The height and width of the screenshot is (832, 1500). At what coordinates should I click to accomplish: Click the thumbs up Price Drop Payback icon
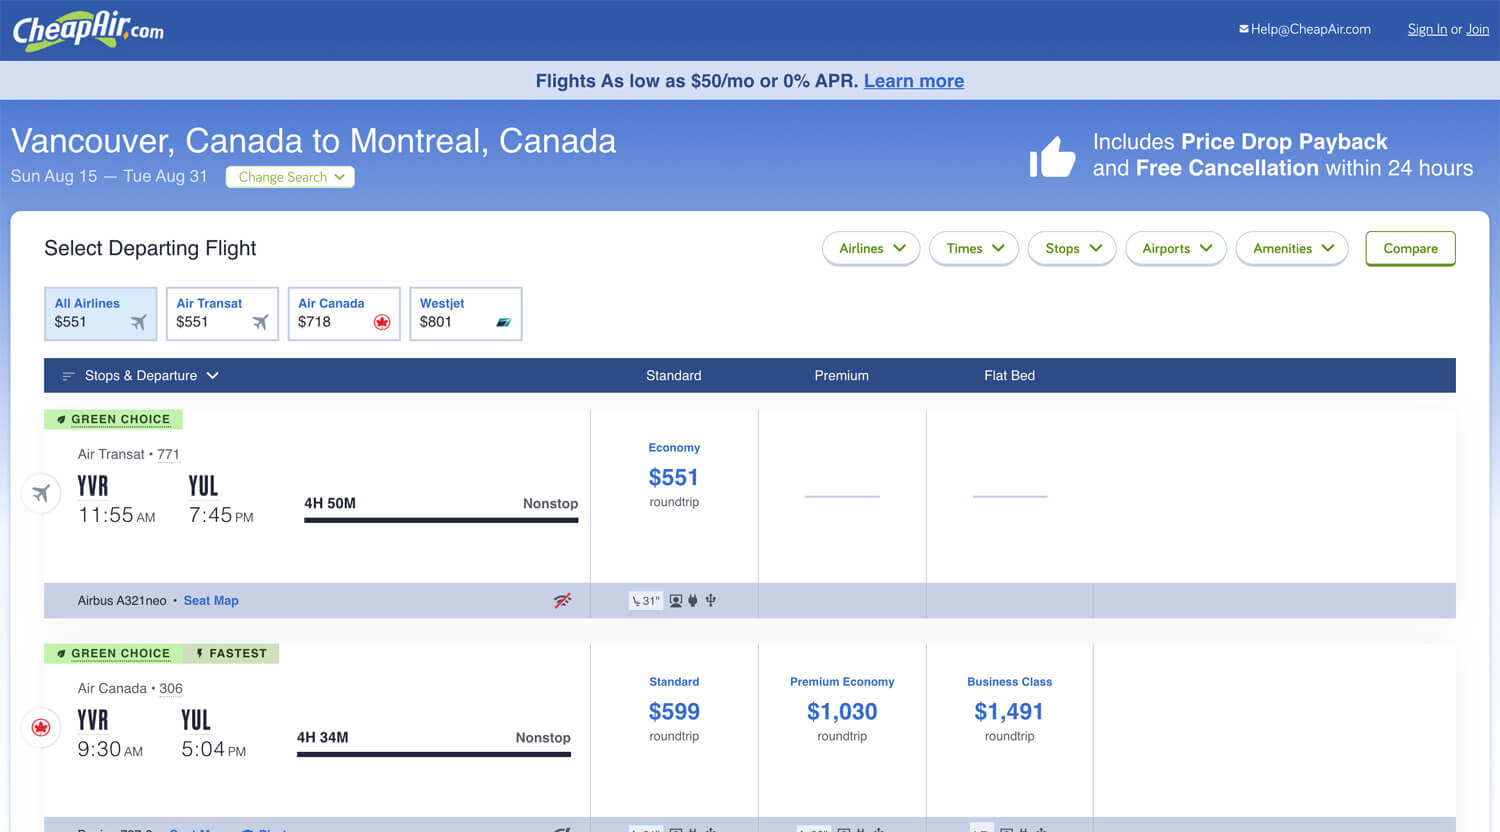coord(1052,157)
